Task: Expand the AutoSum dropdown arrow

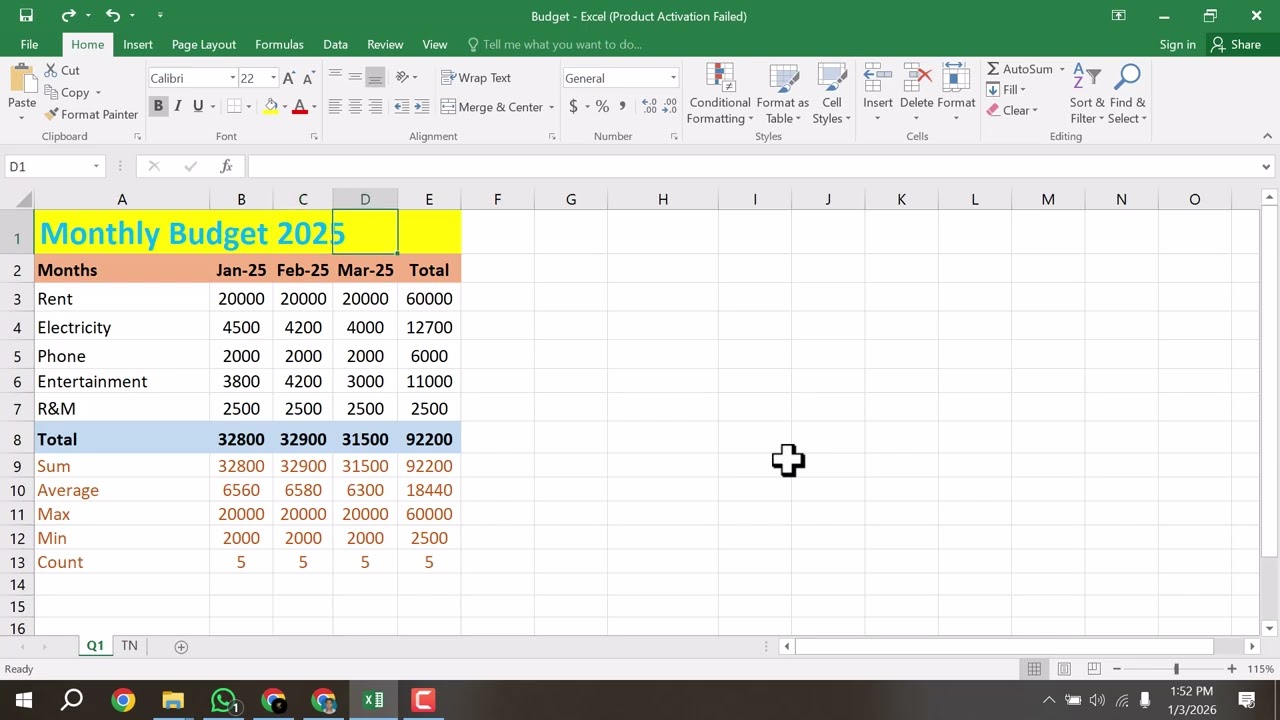Action: pos(1062,70)
